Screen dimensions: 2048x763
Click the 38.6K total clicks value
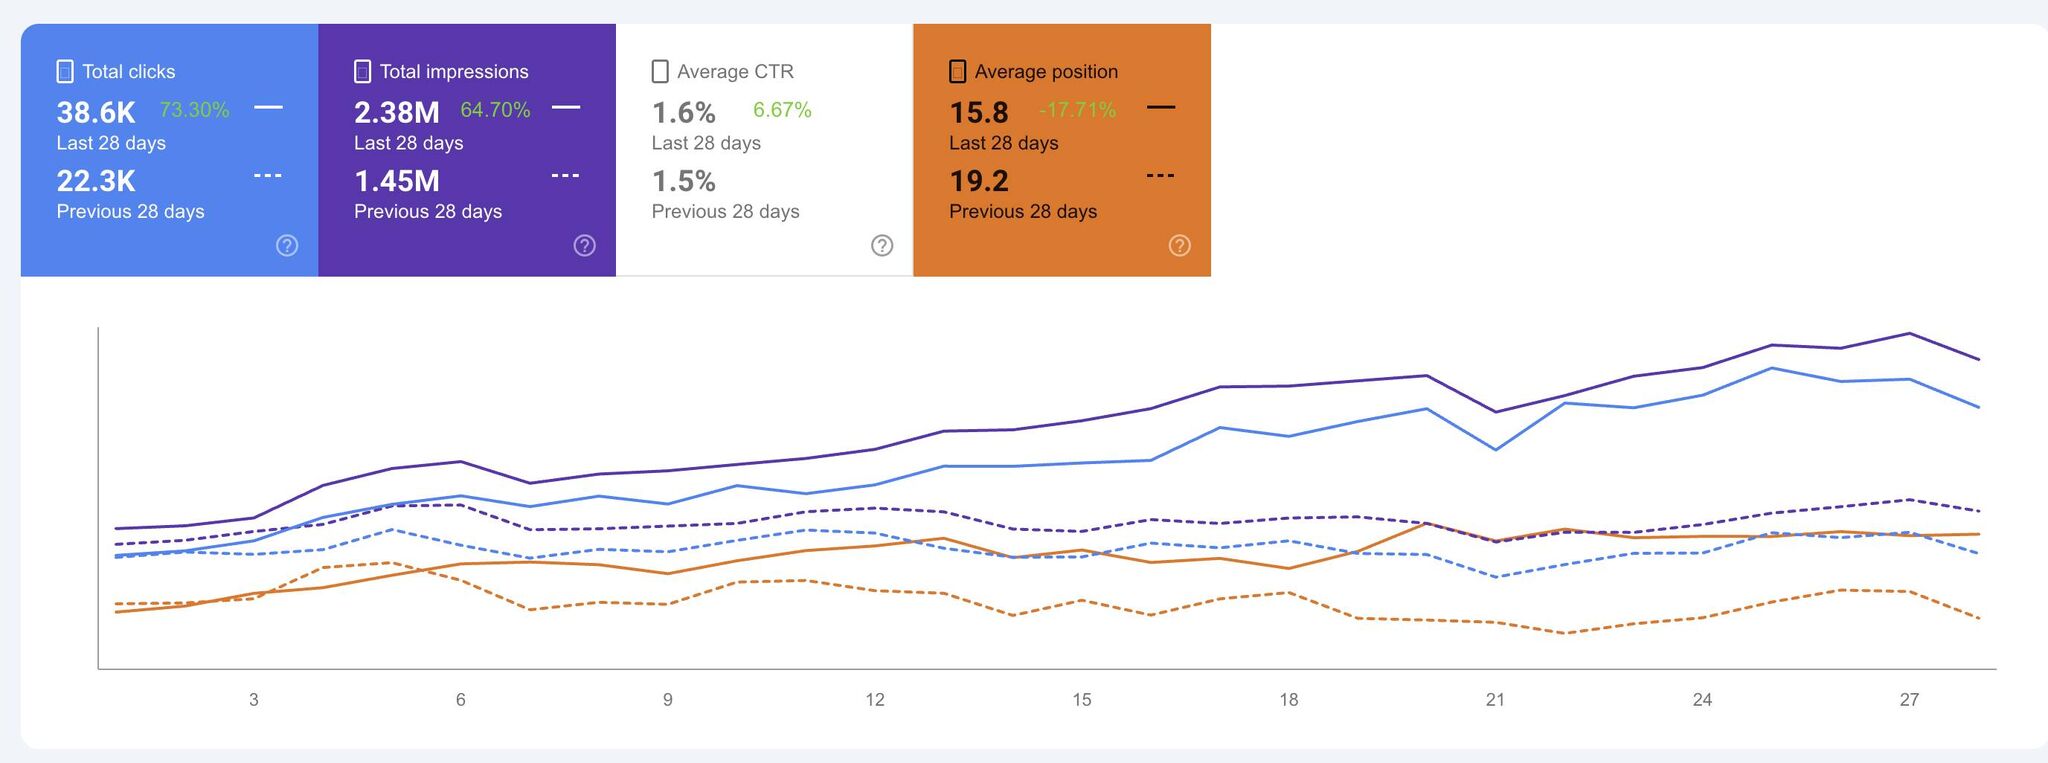[96, 112]
